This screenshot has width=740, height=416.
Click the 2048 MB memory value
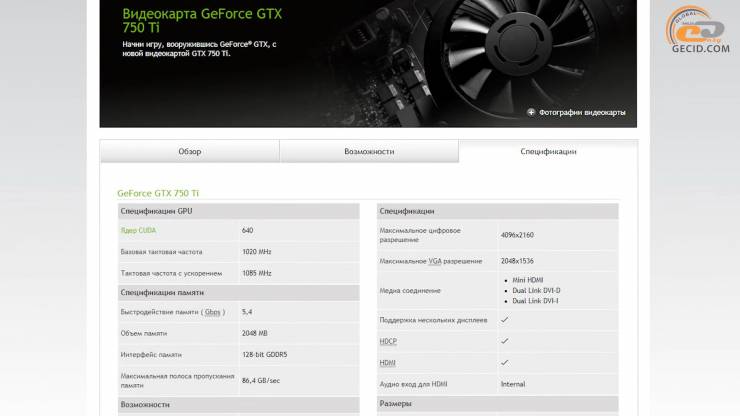coord(254,333)
